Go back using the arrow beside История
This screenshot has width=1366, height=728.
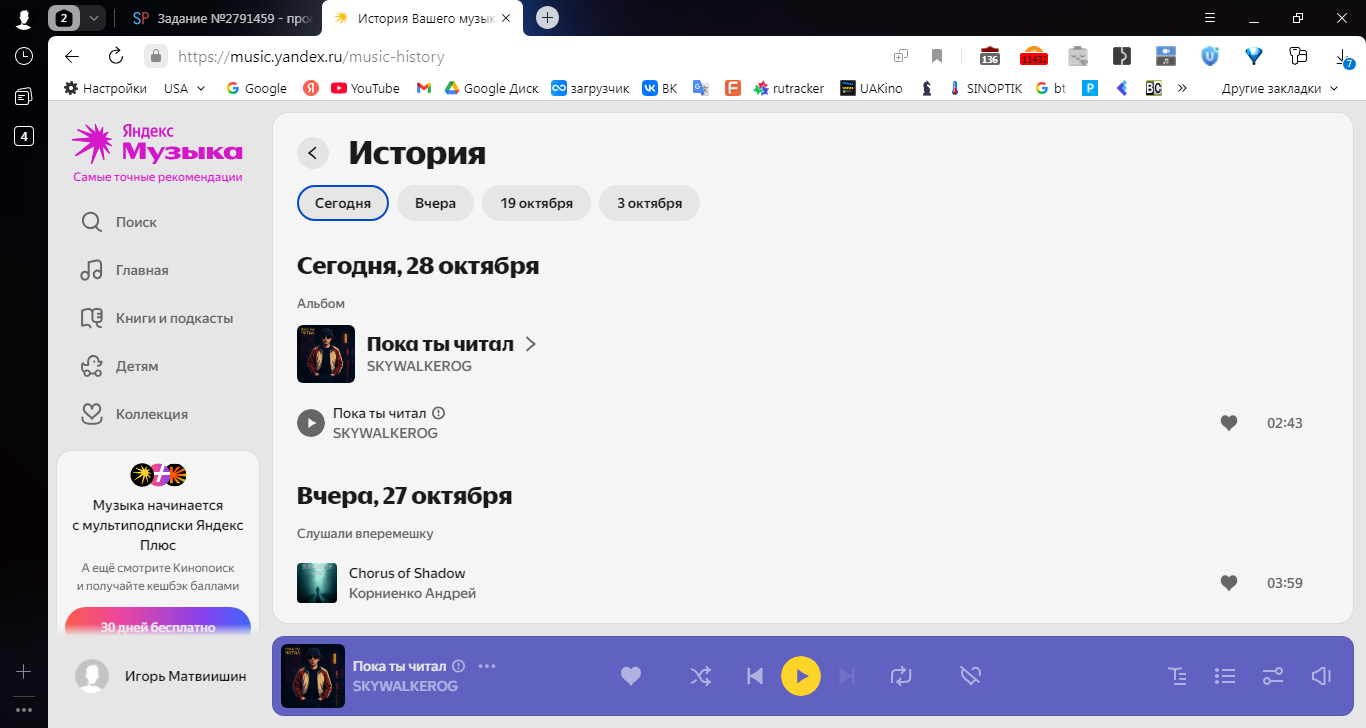[313, 153]
